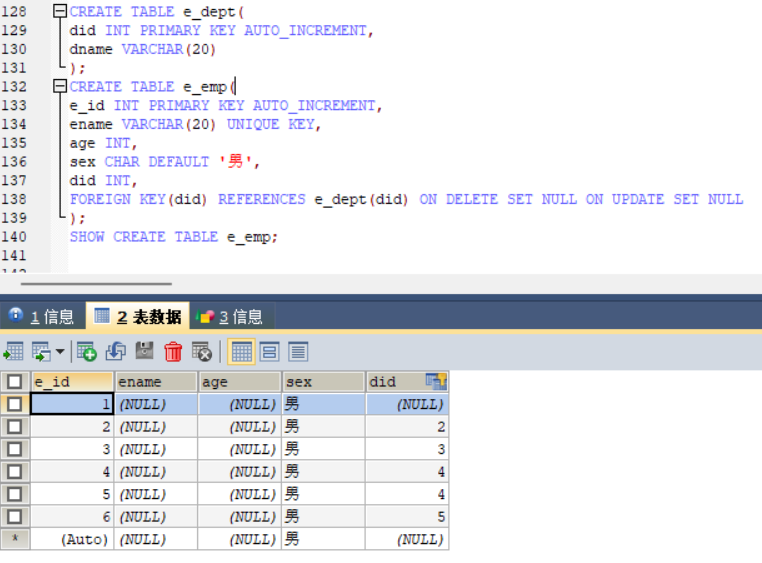The image size is (762, 563).
Task: Switch to form view mode
Action: click(270, 352)
